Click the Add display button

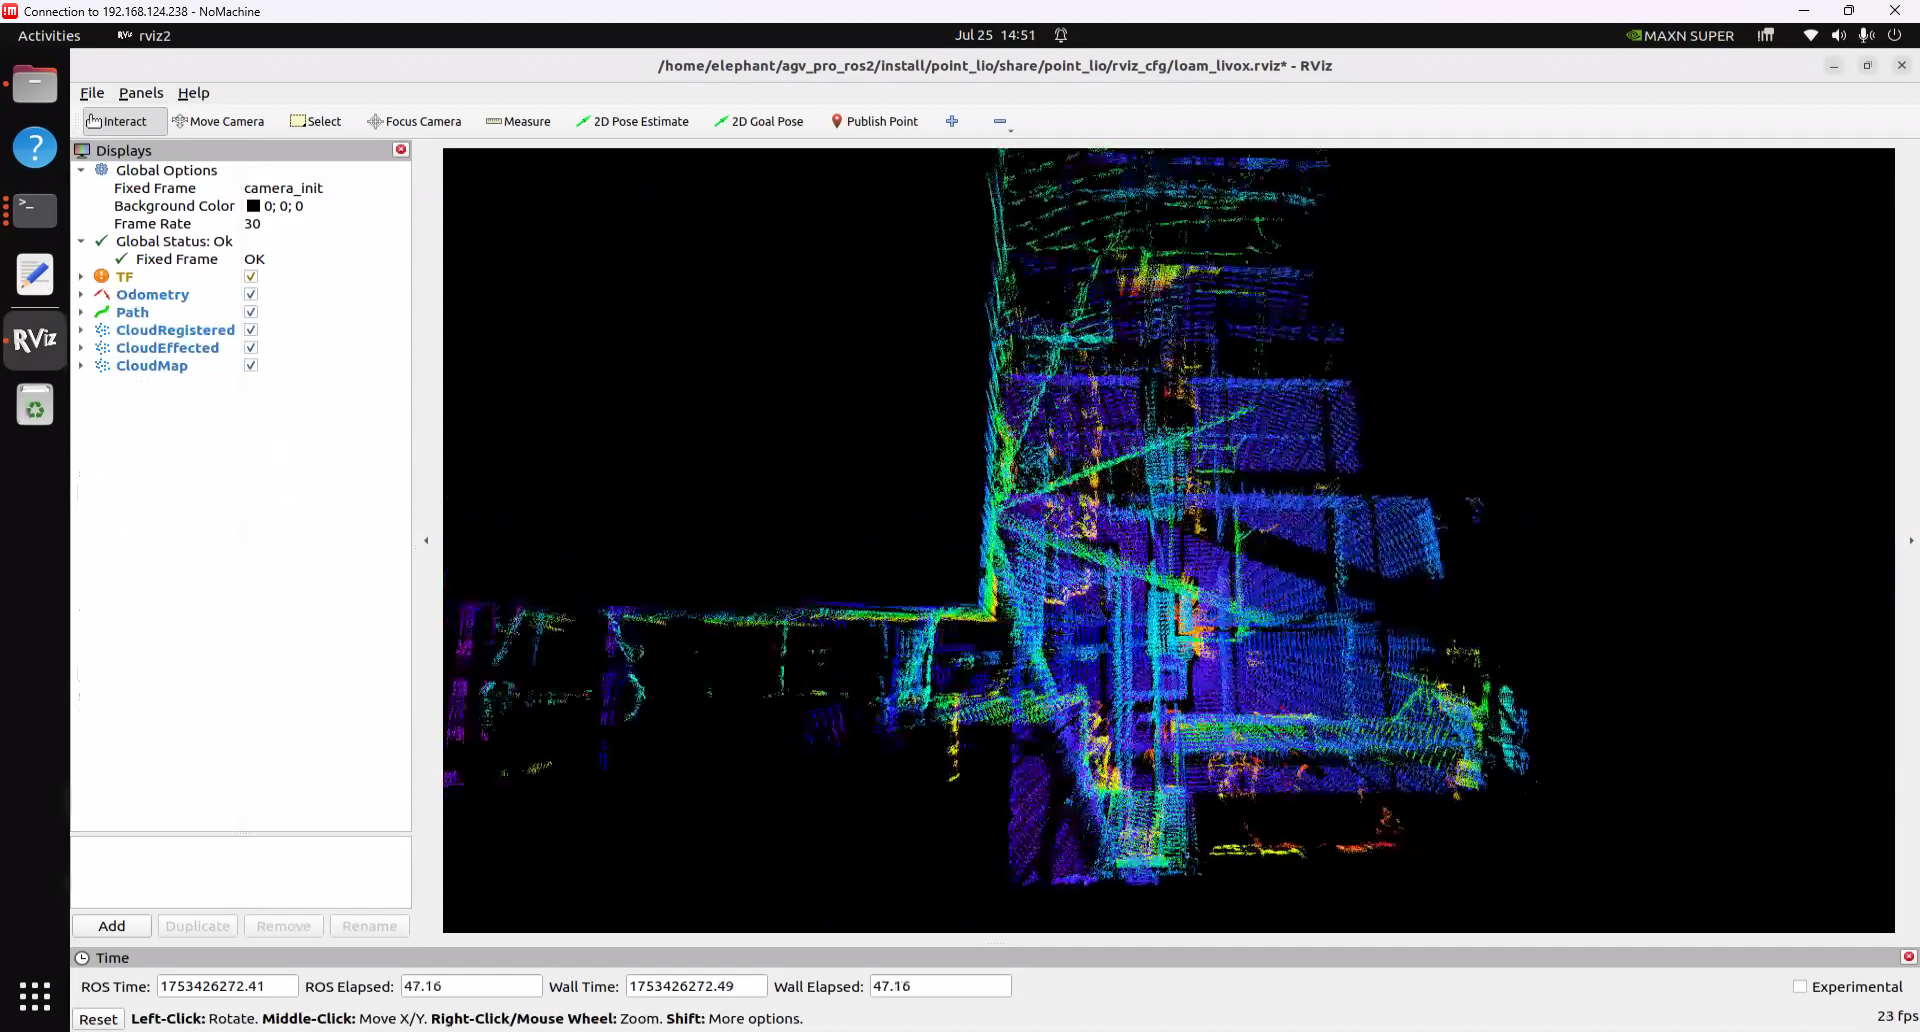112,926
